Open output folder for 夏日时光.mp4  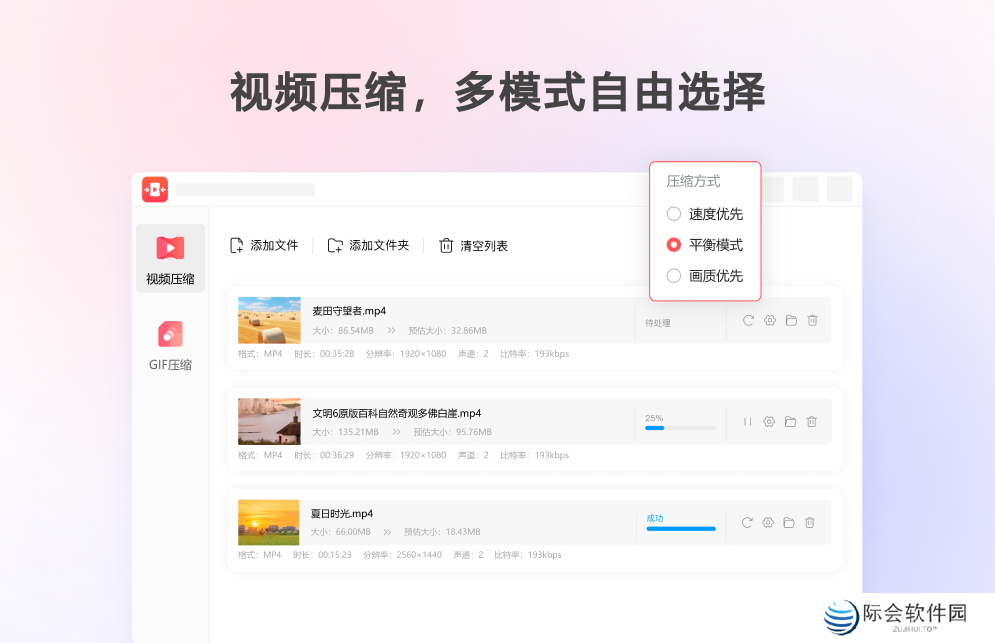point(790,522)
